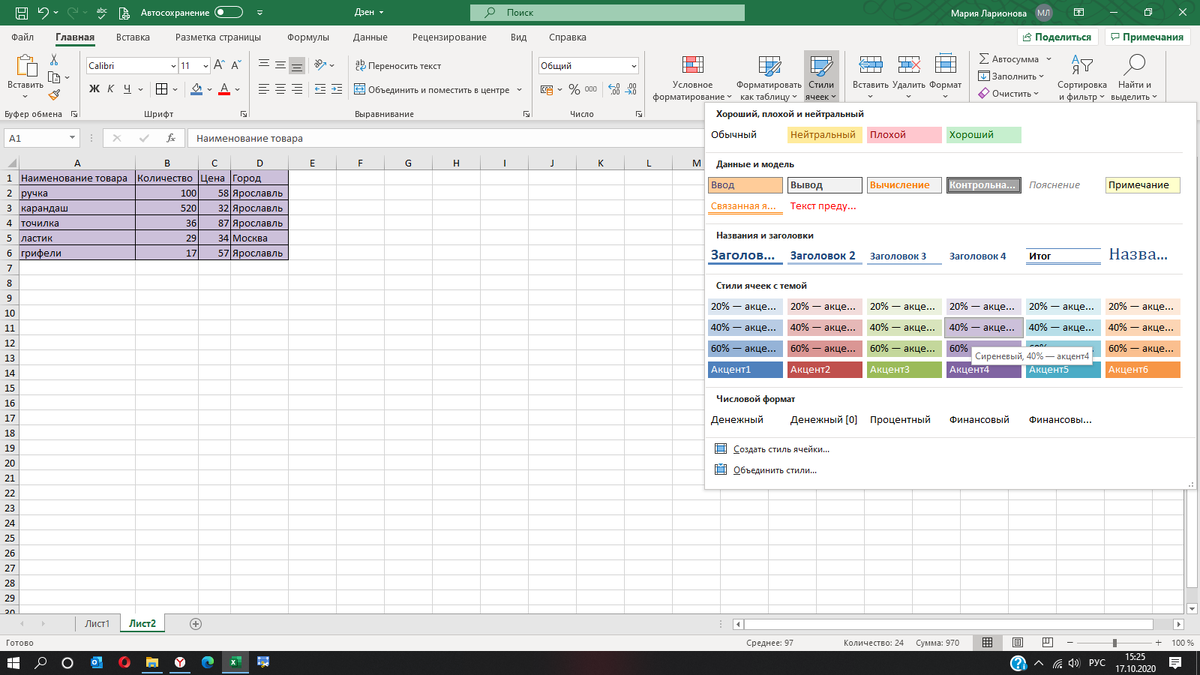This screenshot has height=675, width=1200.
Task: Click the Format Painter brush icon
Action: 54,95
